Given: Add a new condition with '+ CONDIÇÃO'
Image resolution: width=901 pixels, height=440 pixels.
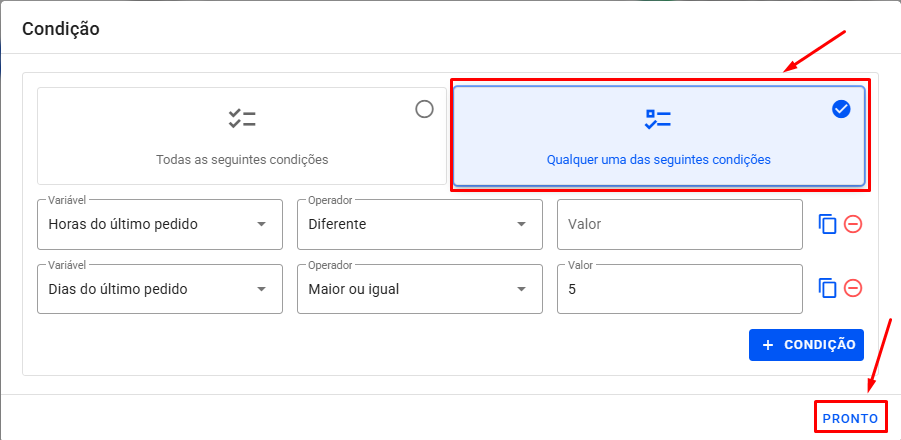Looking at the screenshot, I should pyautogui.click(x=806, y=345).
